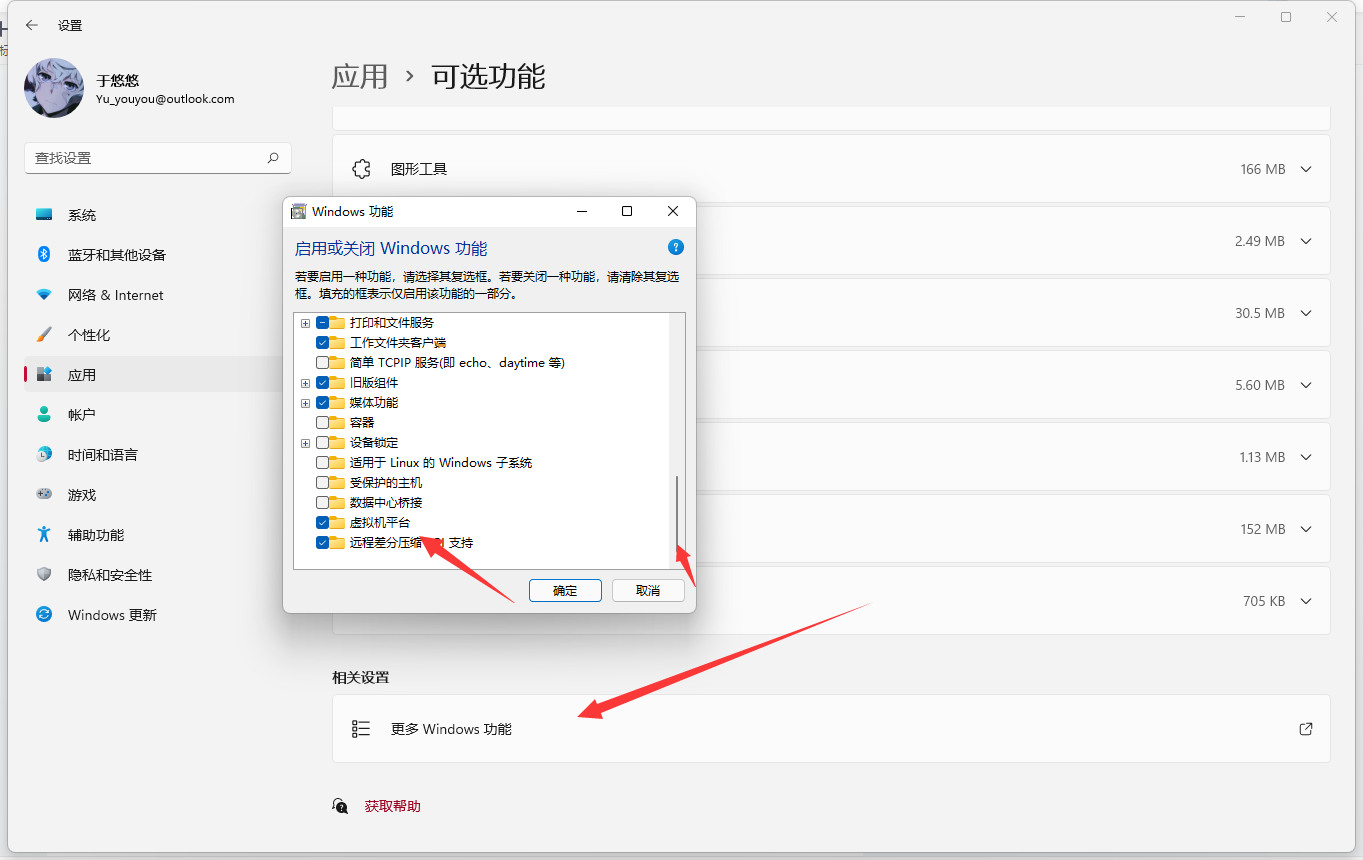Uncheck the 媒体功能 checkbox
The height and width of the screenshot is (860, 1363).
coord(322,403)
